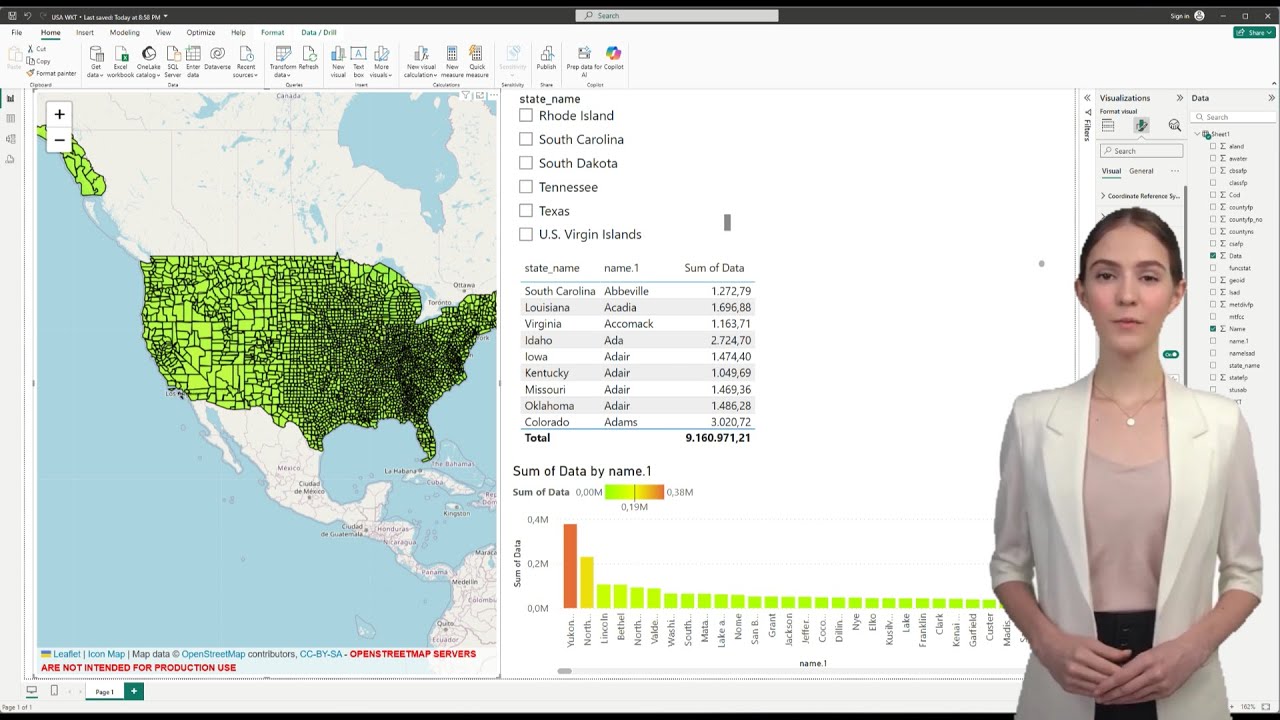Image resolution: width=1280 pixels, height=720 pixels.
Task: Open the Optimize ribbon tab
Action: pyautogui.click(x=200, y=32)
